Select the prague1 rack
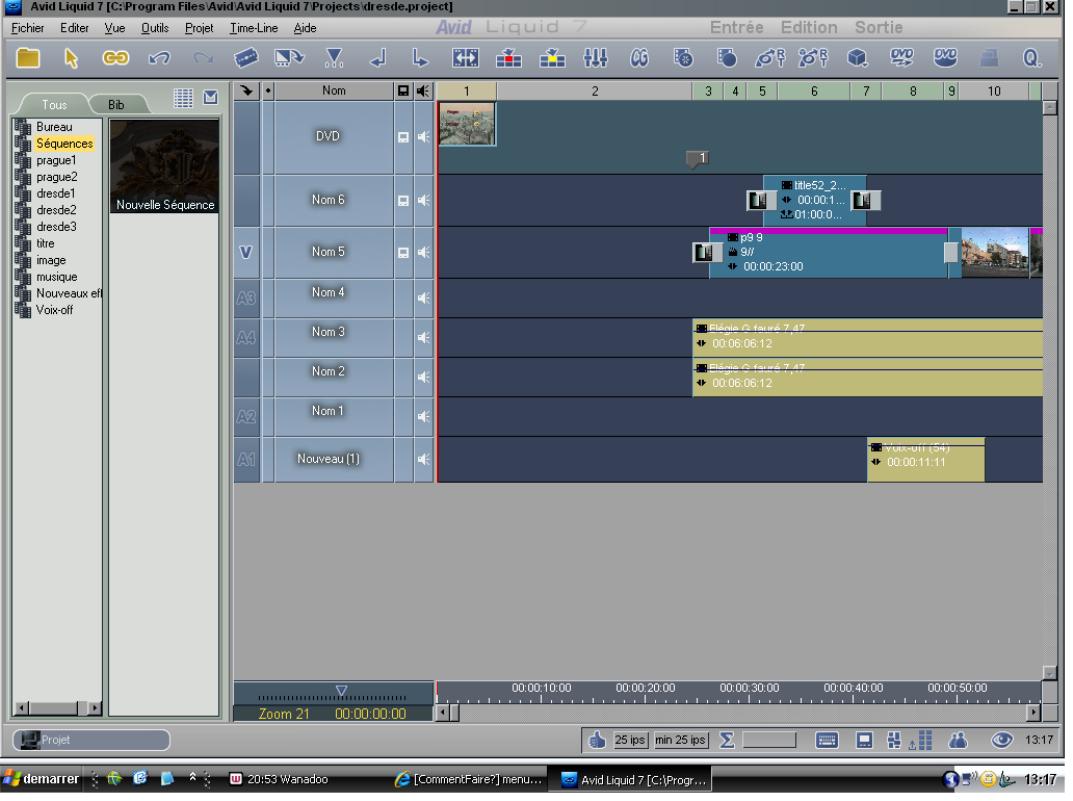This screenshot has height=801, width=1073. (56, 160)
